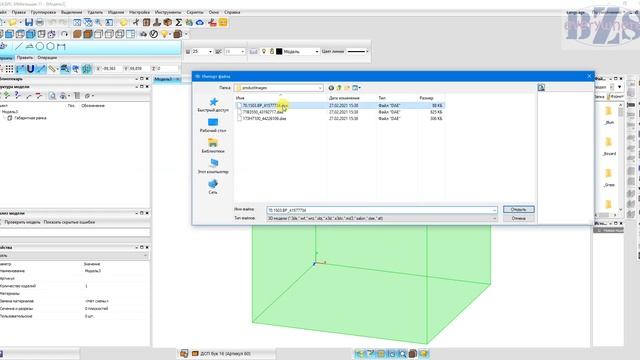Click the Cancel button in dialog
Image resolution: width=640 pixels, height=360 pixels.
[518, 218]
